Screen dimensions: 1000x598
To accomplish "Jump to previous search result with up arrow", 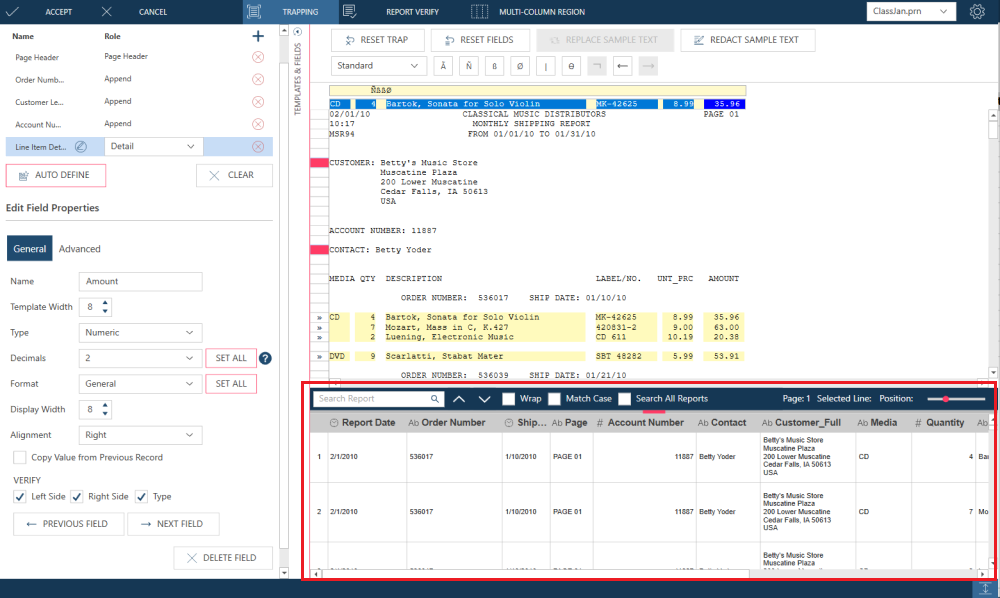I will pyautogui.click(x=459, y=399).
